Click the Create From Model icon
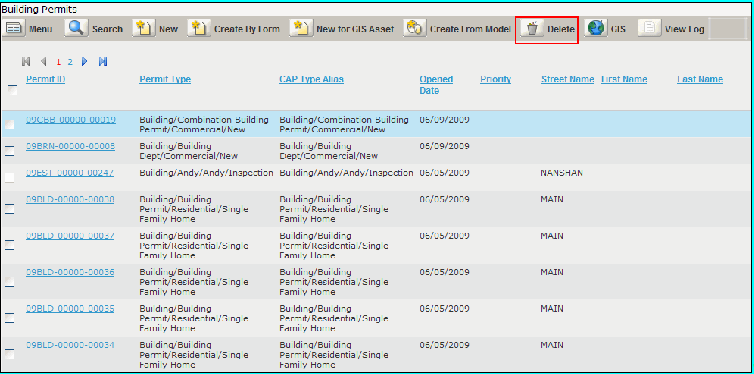 point(414,28)
